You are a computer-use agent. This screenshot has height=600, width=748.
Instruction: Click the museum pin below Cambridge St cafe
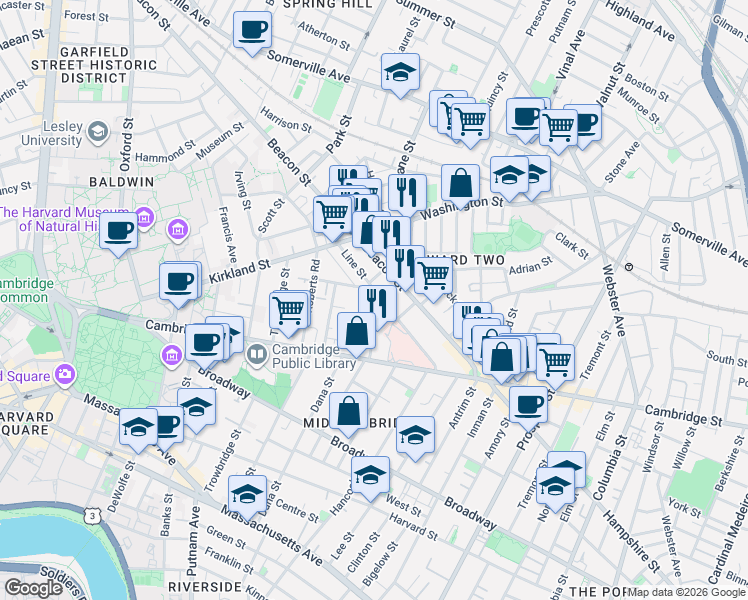pos(172,357)
